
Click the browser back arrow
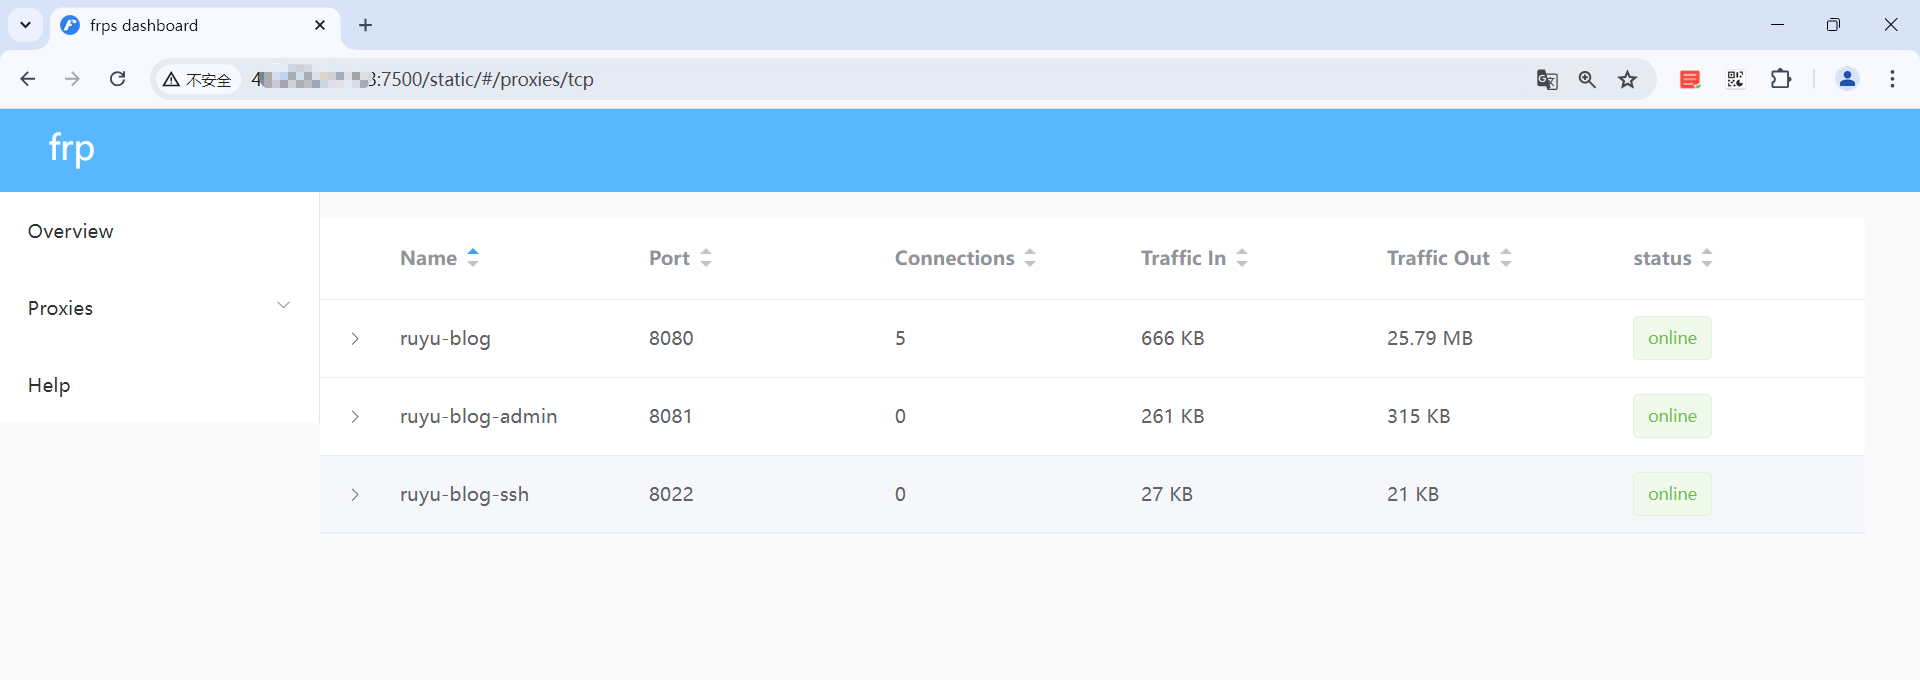click(28, 79)
